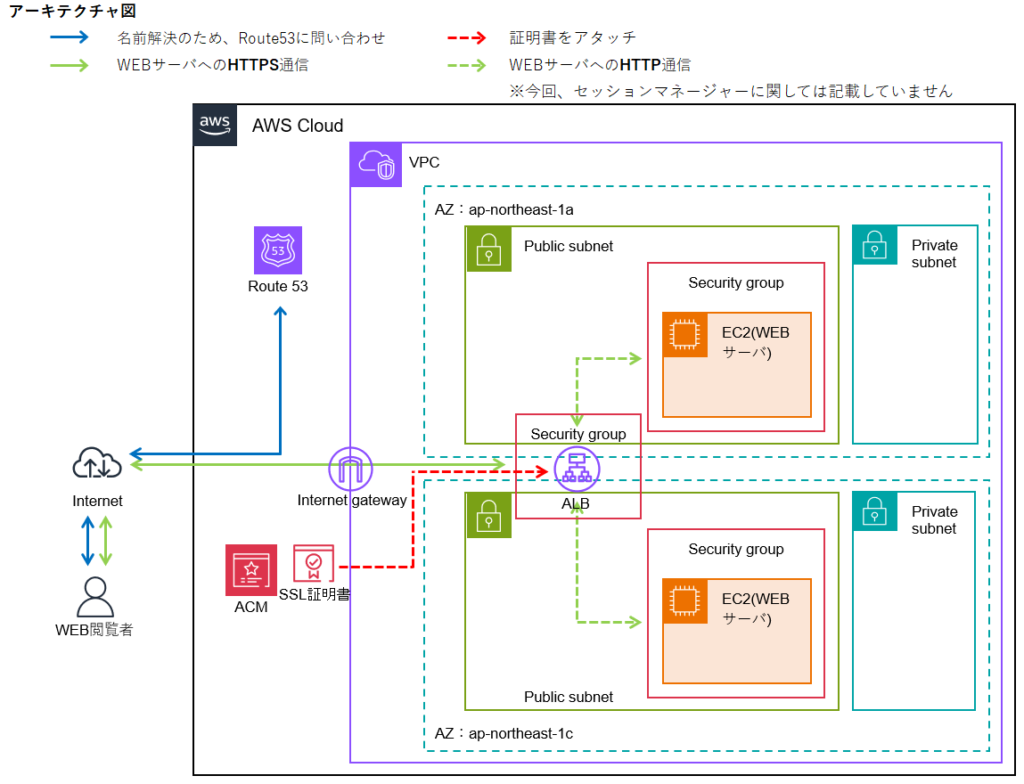
Task: Select the Private subnet label in ap-northeast-1c
Action: click(x=935, y=520)
